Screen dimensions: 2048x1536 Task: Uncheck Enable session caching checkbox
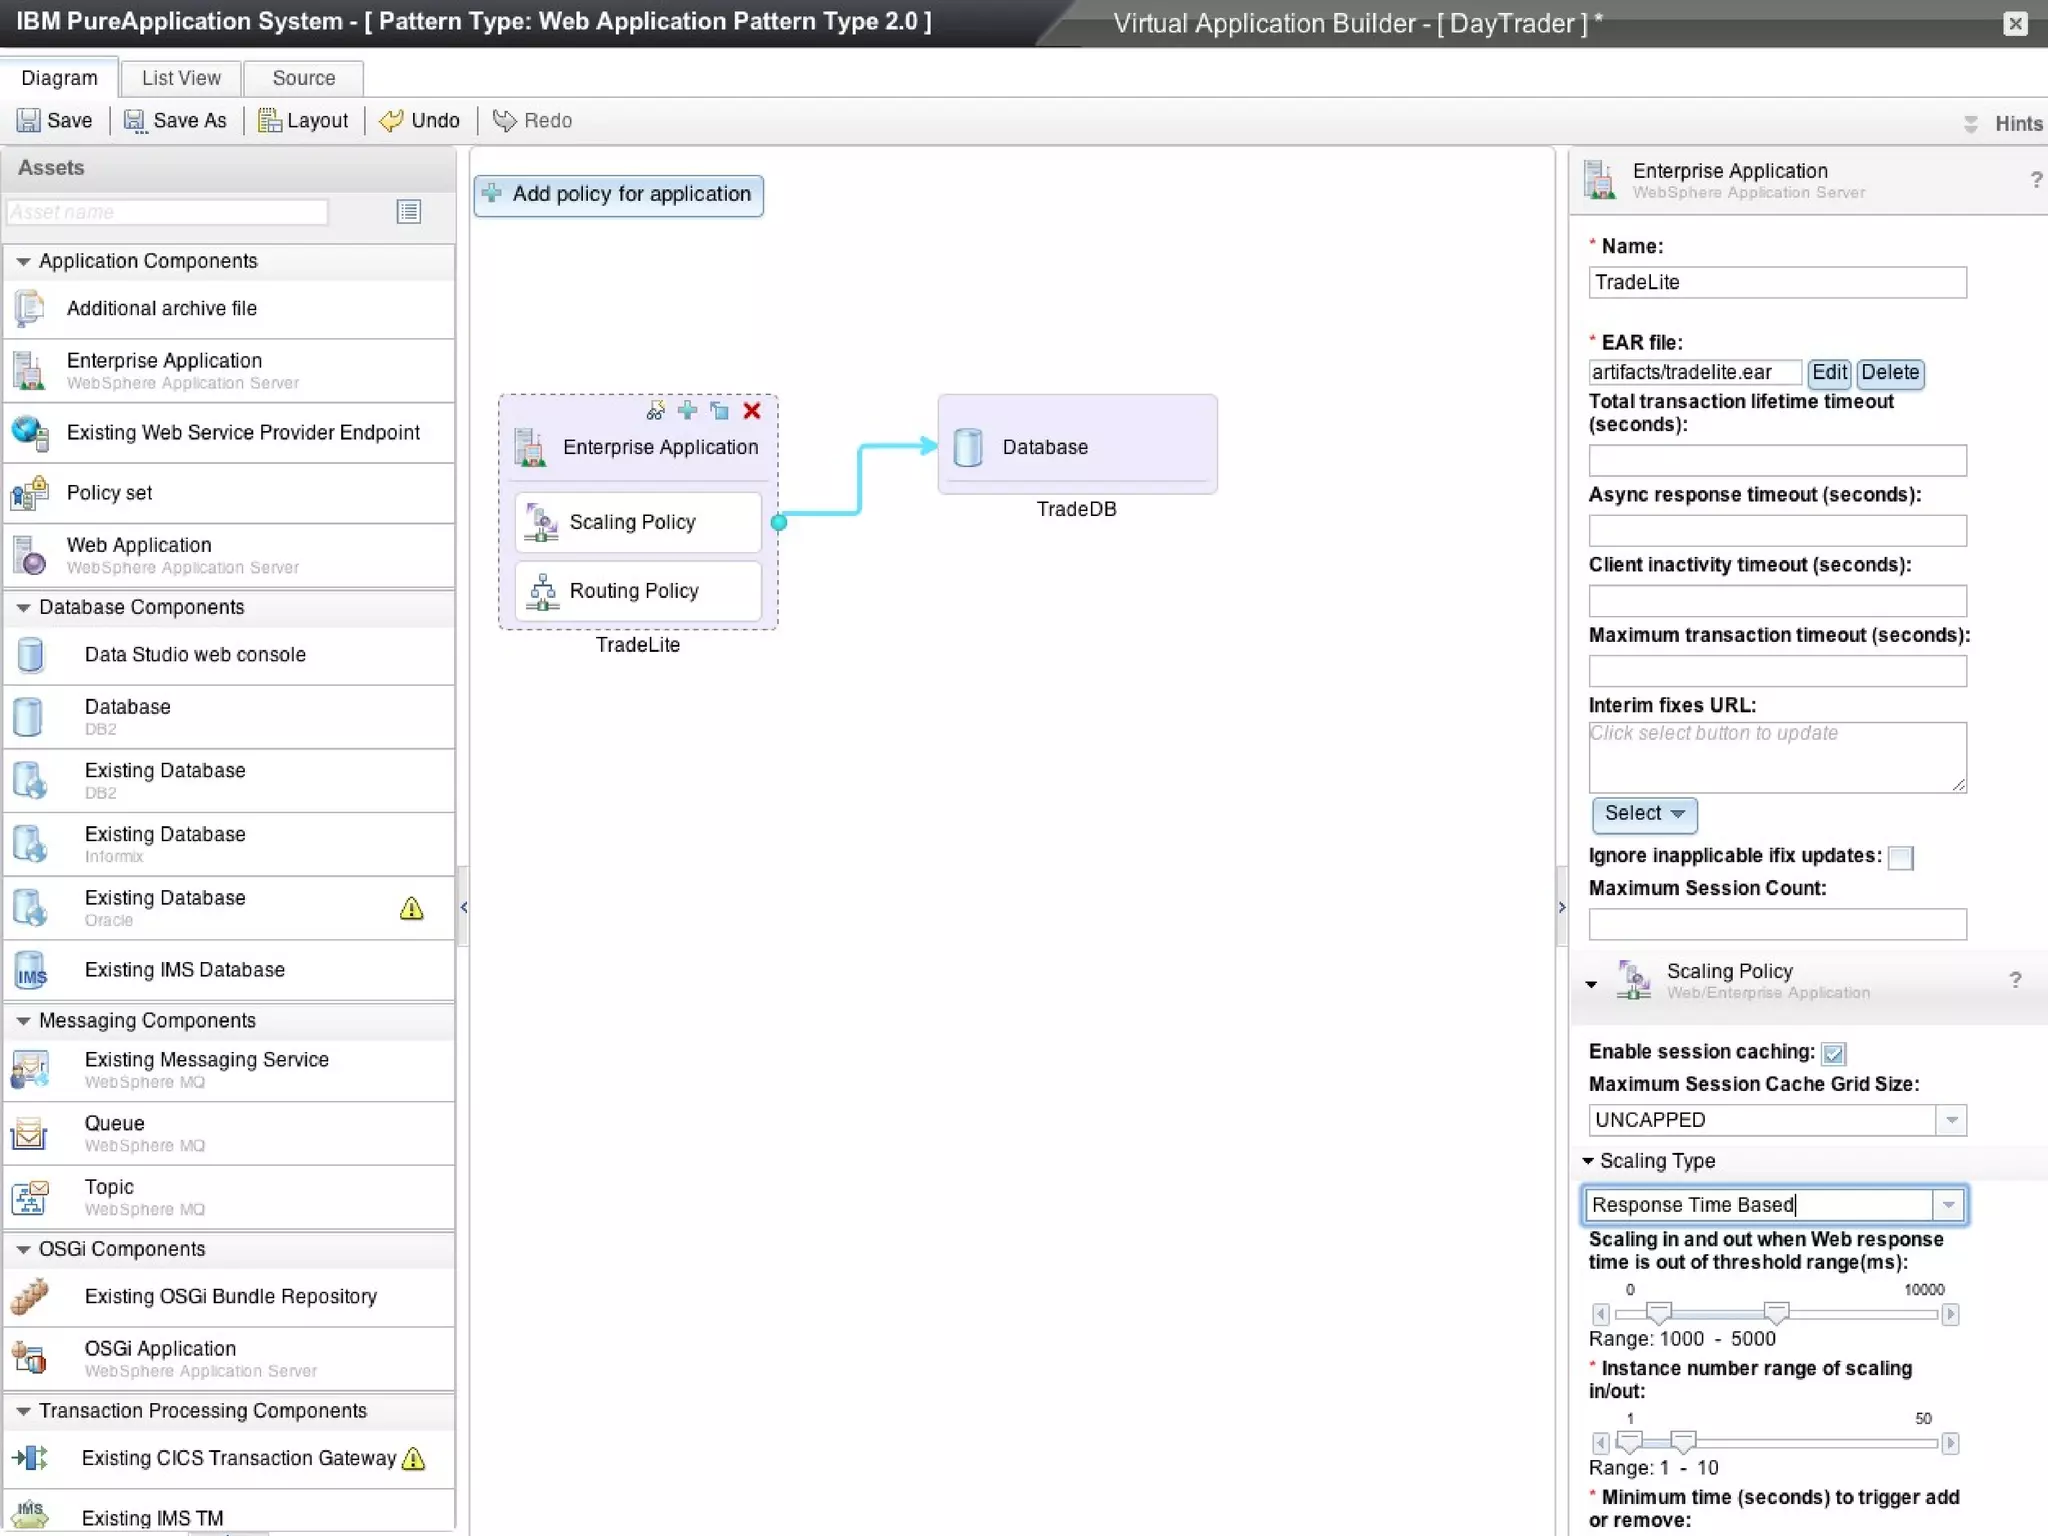click(x=1833, y=1053)
